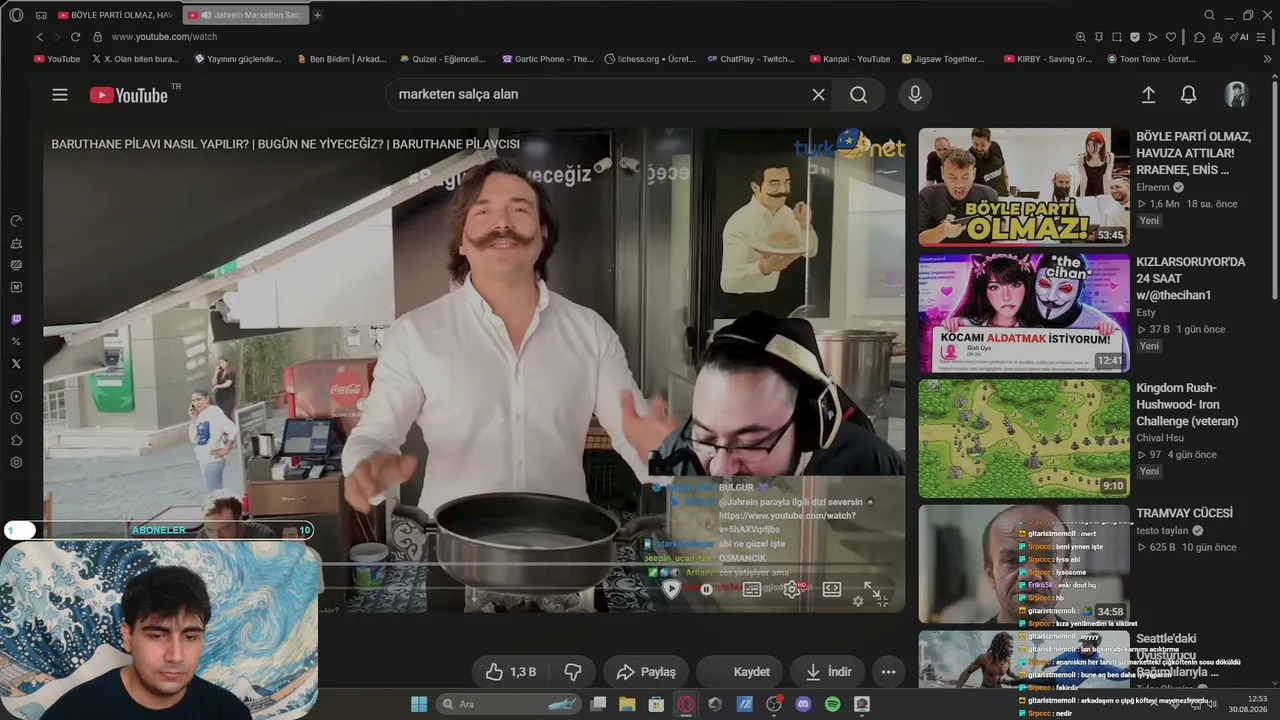Open the 'Jigsaw Together...' bookmark
Image resolution: width=1280 pixels, height=720 pixels.
pos(943,59)
